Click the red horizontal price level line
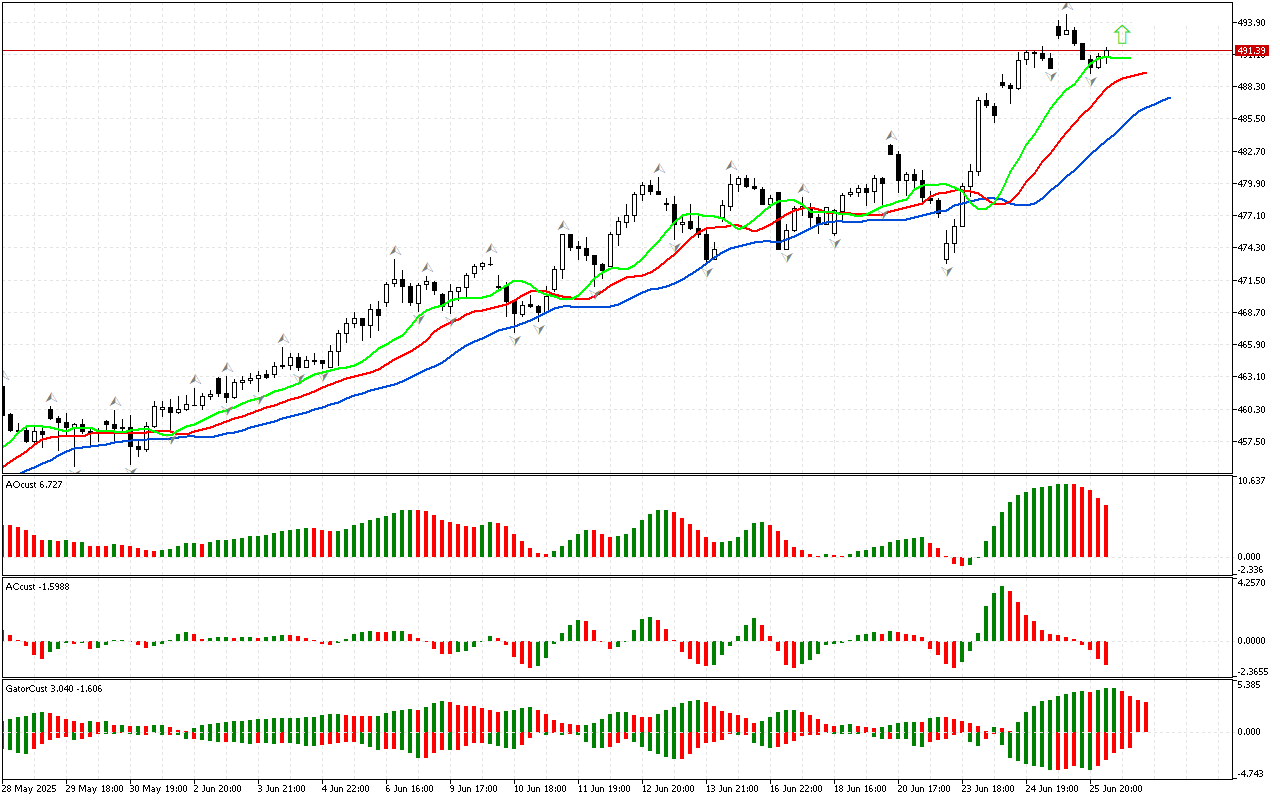Image resolution: width=1280 pixels, height=800 pixels. 600,50
